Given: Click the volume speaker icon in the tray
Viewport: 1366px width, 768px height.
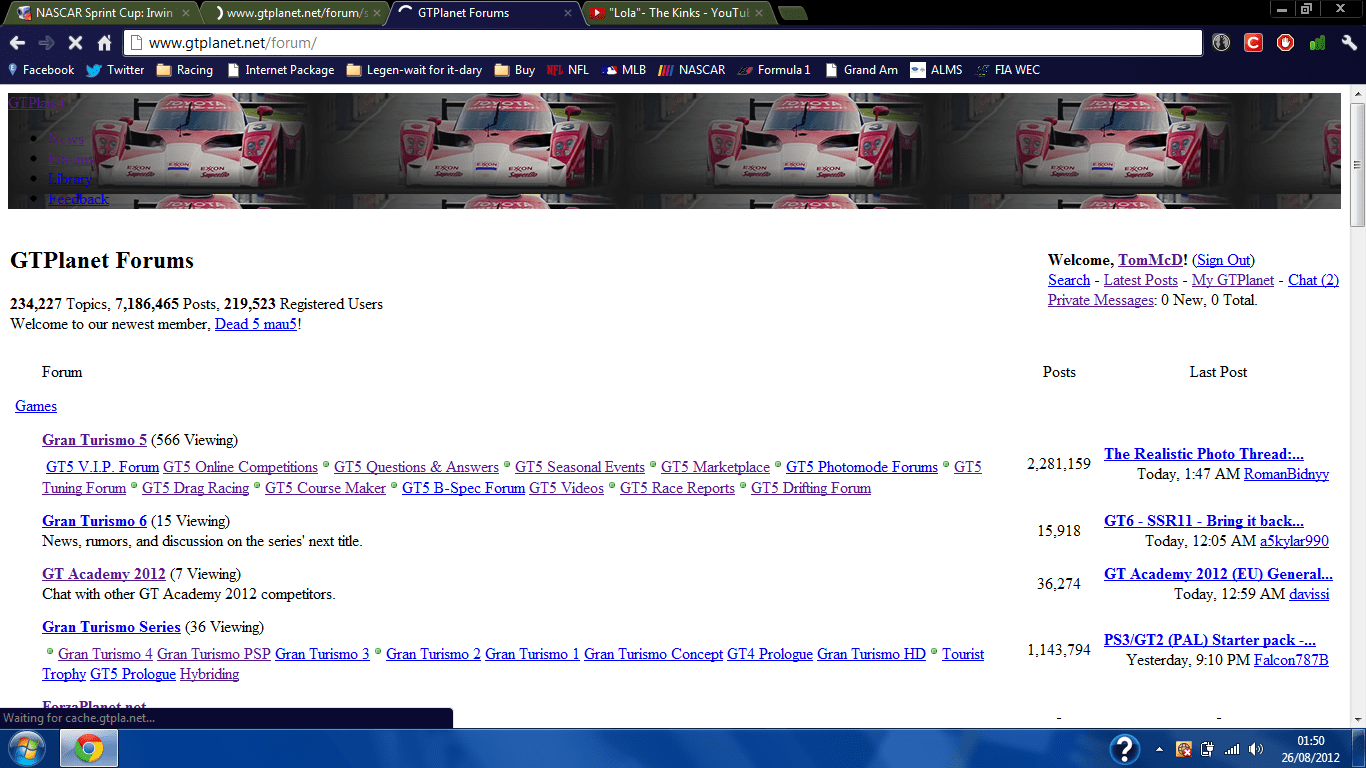Looking at the screenshot, I should 1256,749.
